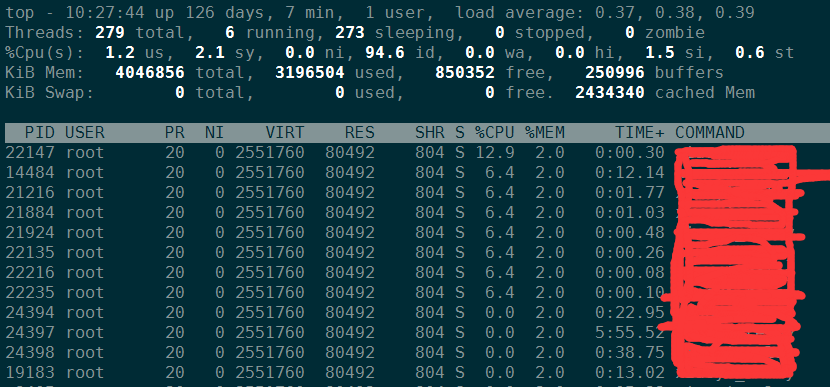Image resolution: width=830 pixels, height=387 pixels.
Task: Click the 0.6 st CPU value
Action: point(750,52)
